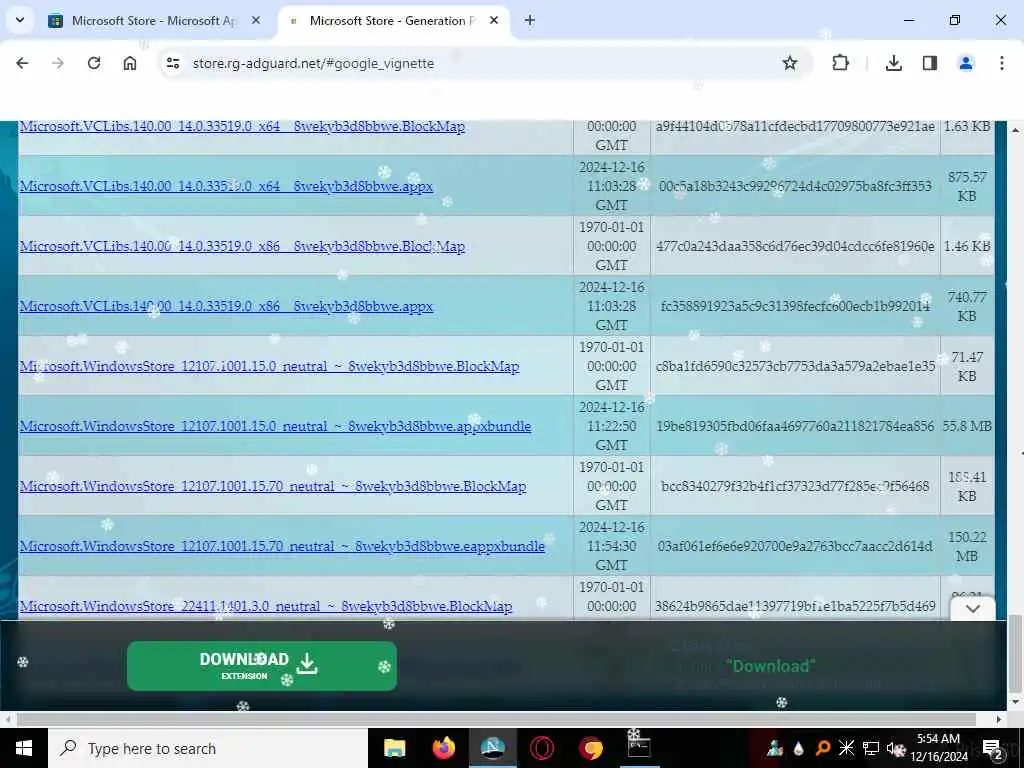Open the profile avatar menu
The width and height of the screenshot is (1024, 768).
click(966, 63)
